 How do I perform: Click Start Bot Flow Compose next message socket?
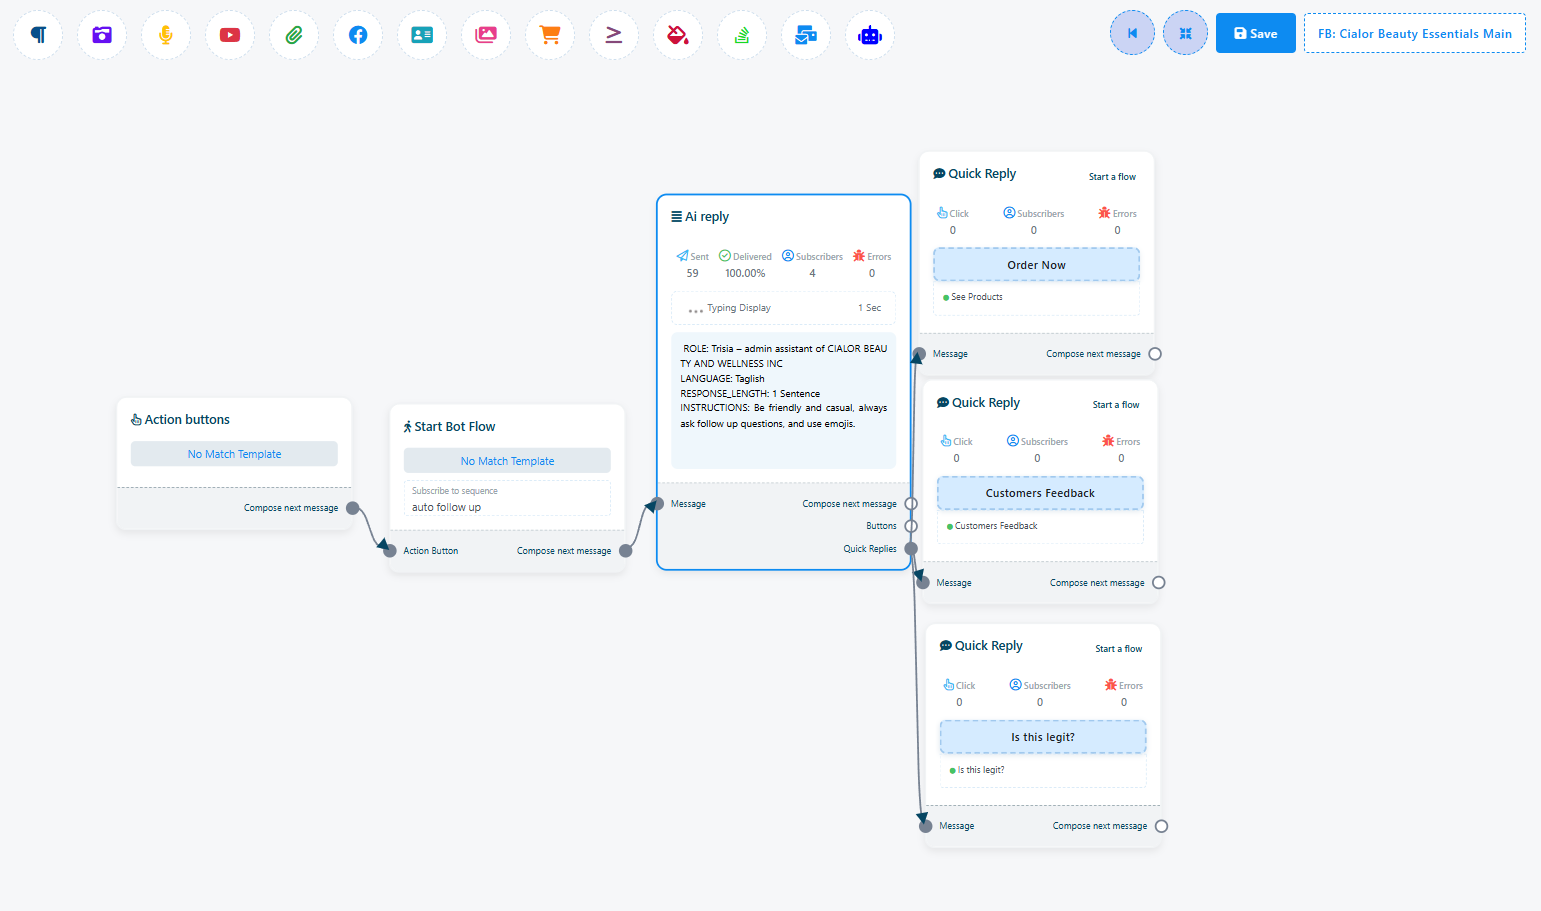pyautogui.click(x=626, y=551)
